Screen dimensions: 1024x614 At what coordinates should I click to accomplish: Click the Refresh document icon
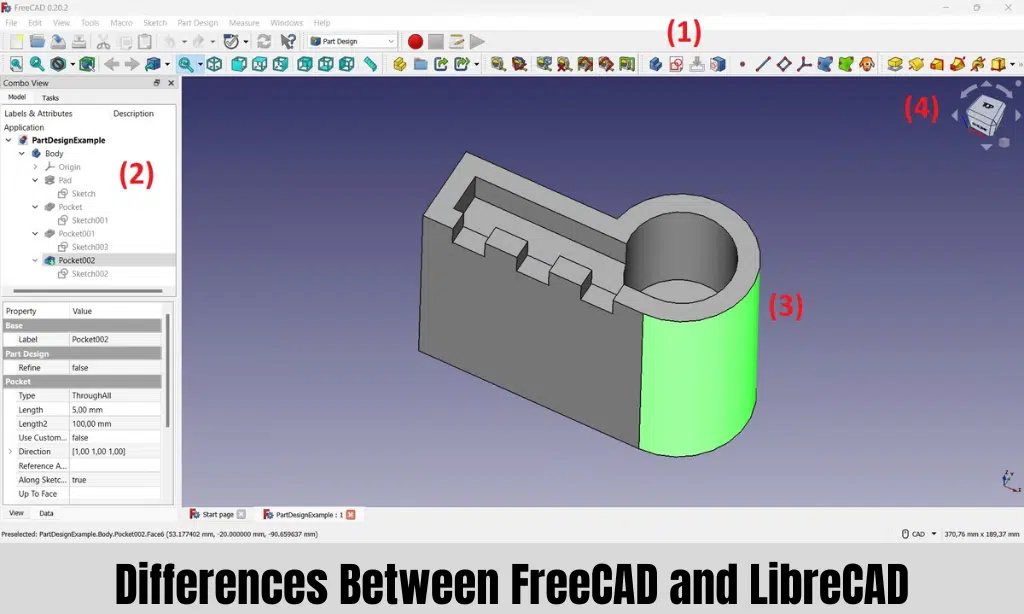[x=263, y=42]
